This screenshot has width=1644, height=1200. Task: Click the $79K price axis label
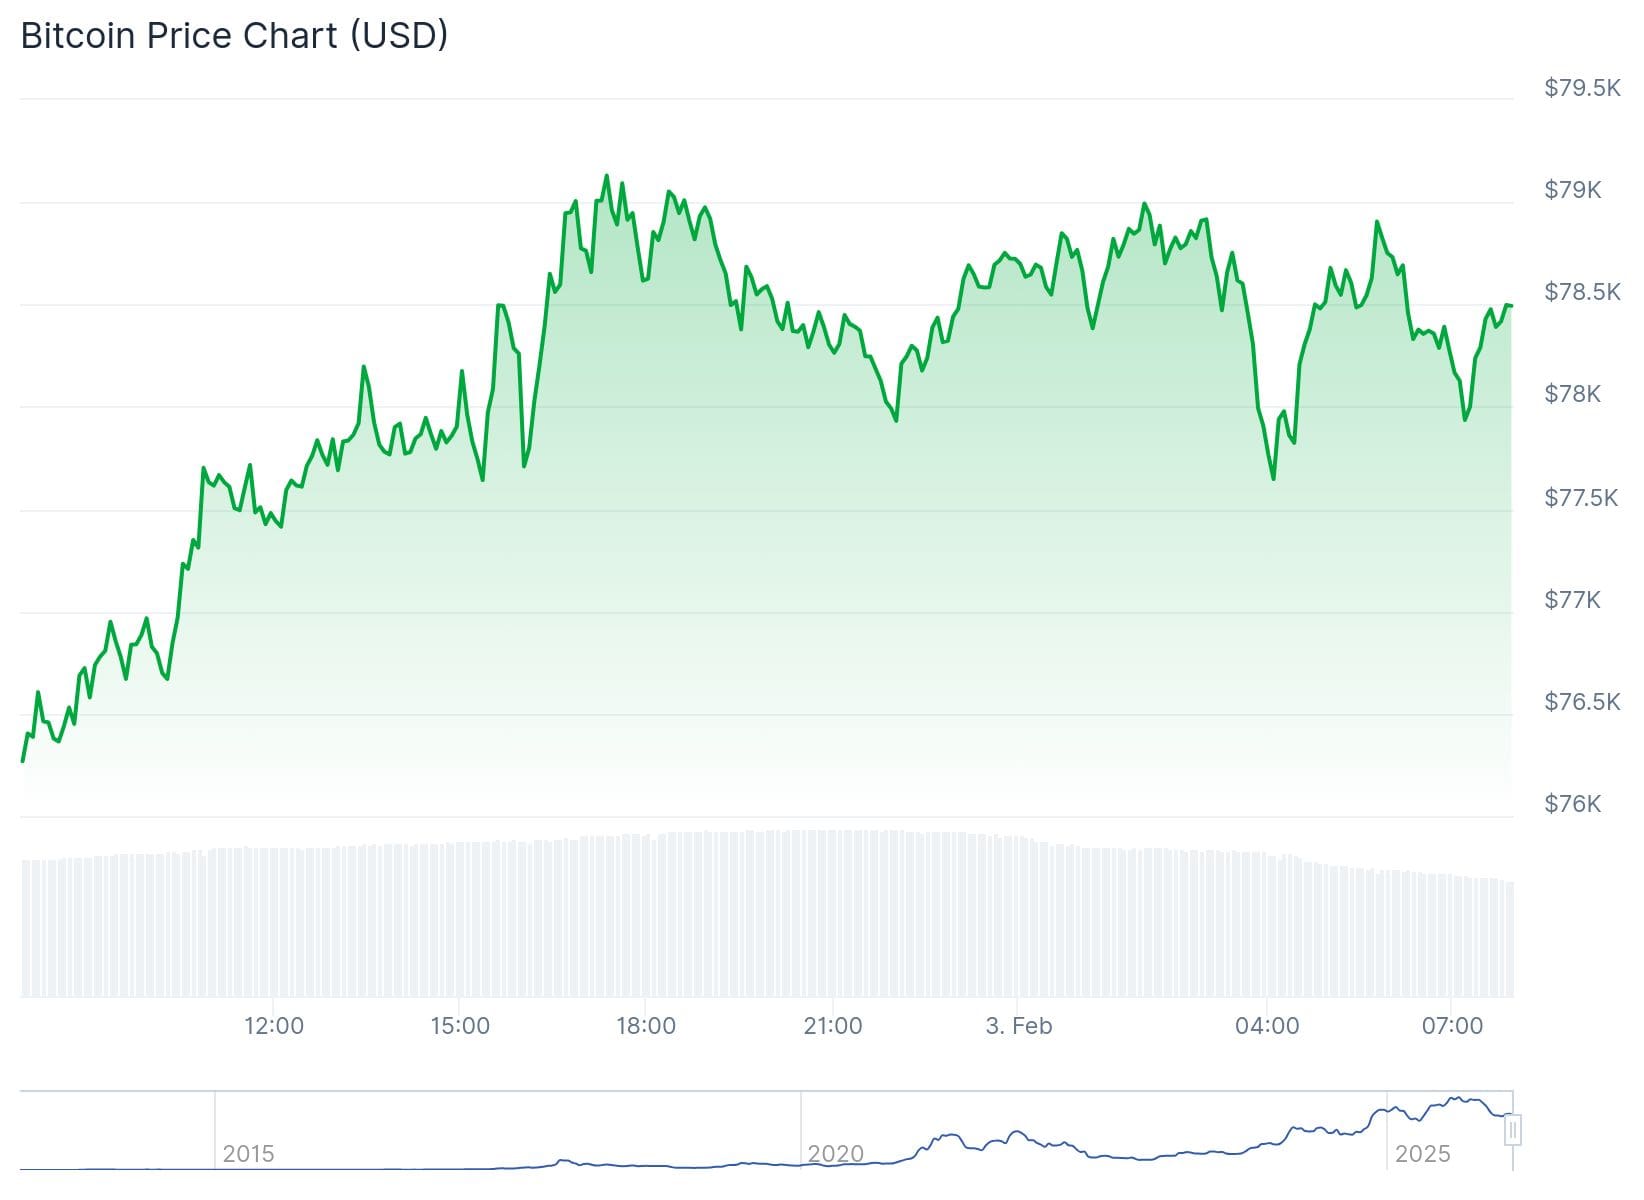coord(1572,190)
